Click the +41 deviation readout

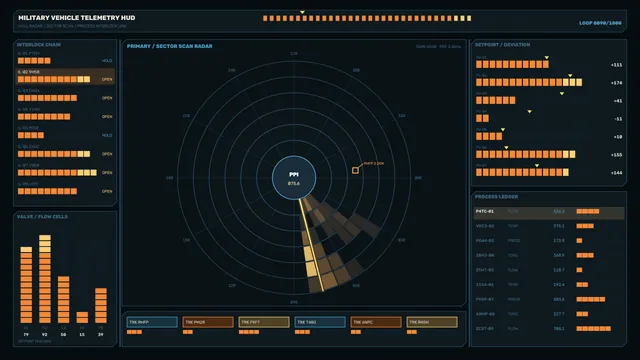618,101
